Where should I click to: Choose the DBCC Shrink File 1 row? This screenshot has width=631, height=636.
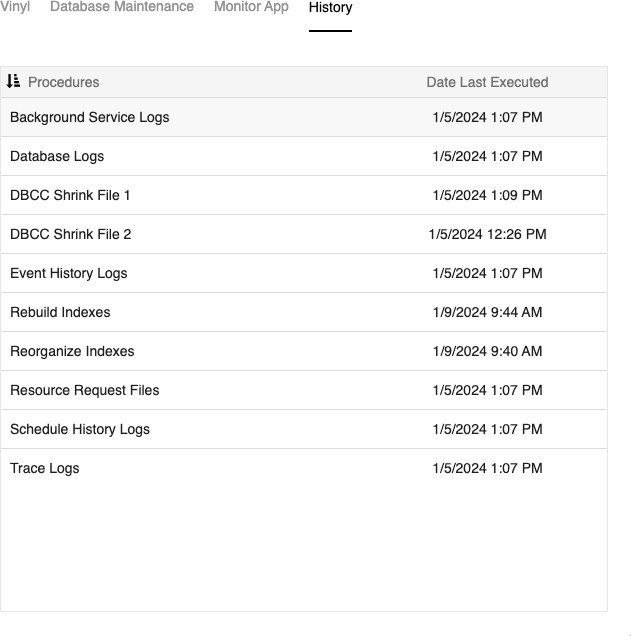point(70,195)
